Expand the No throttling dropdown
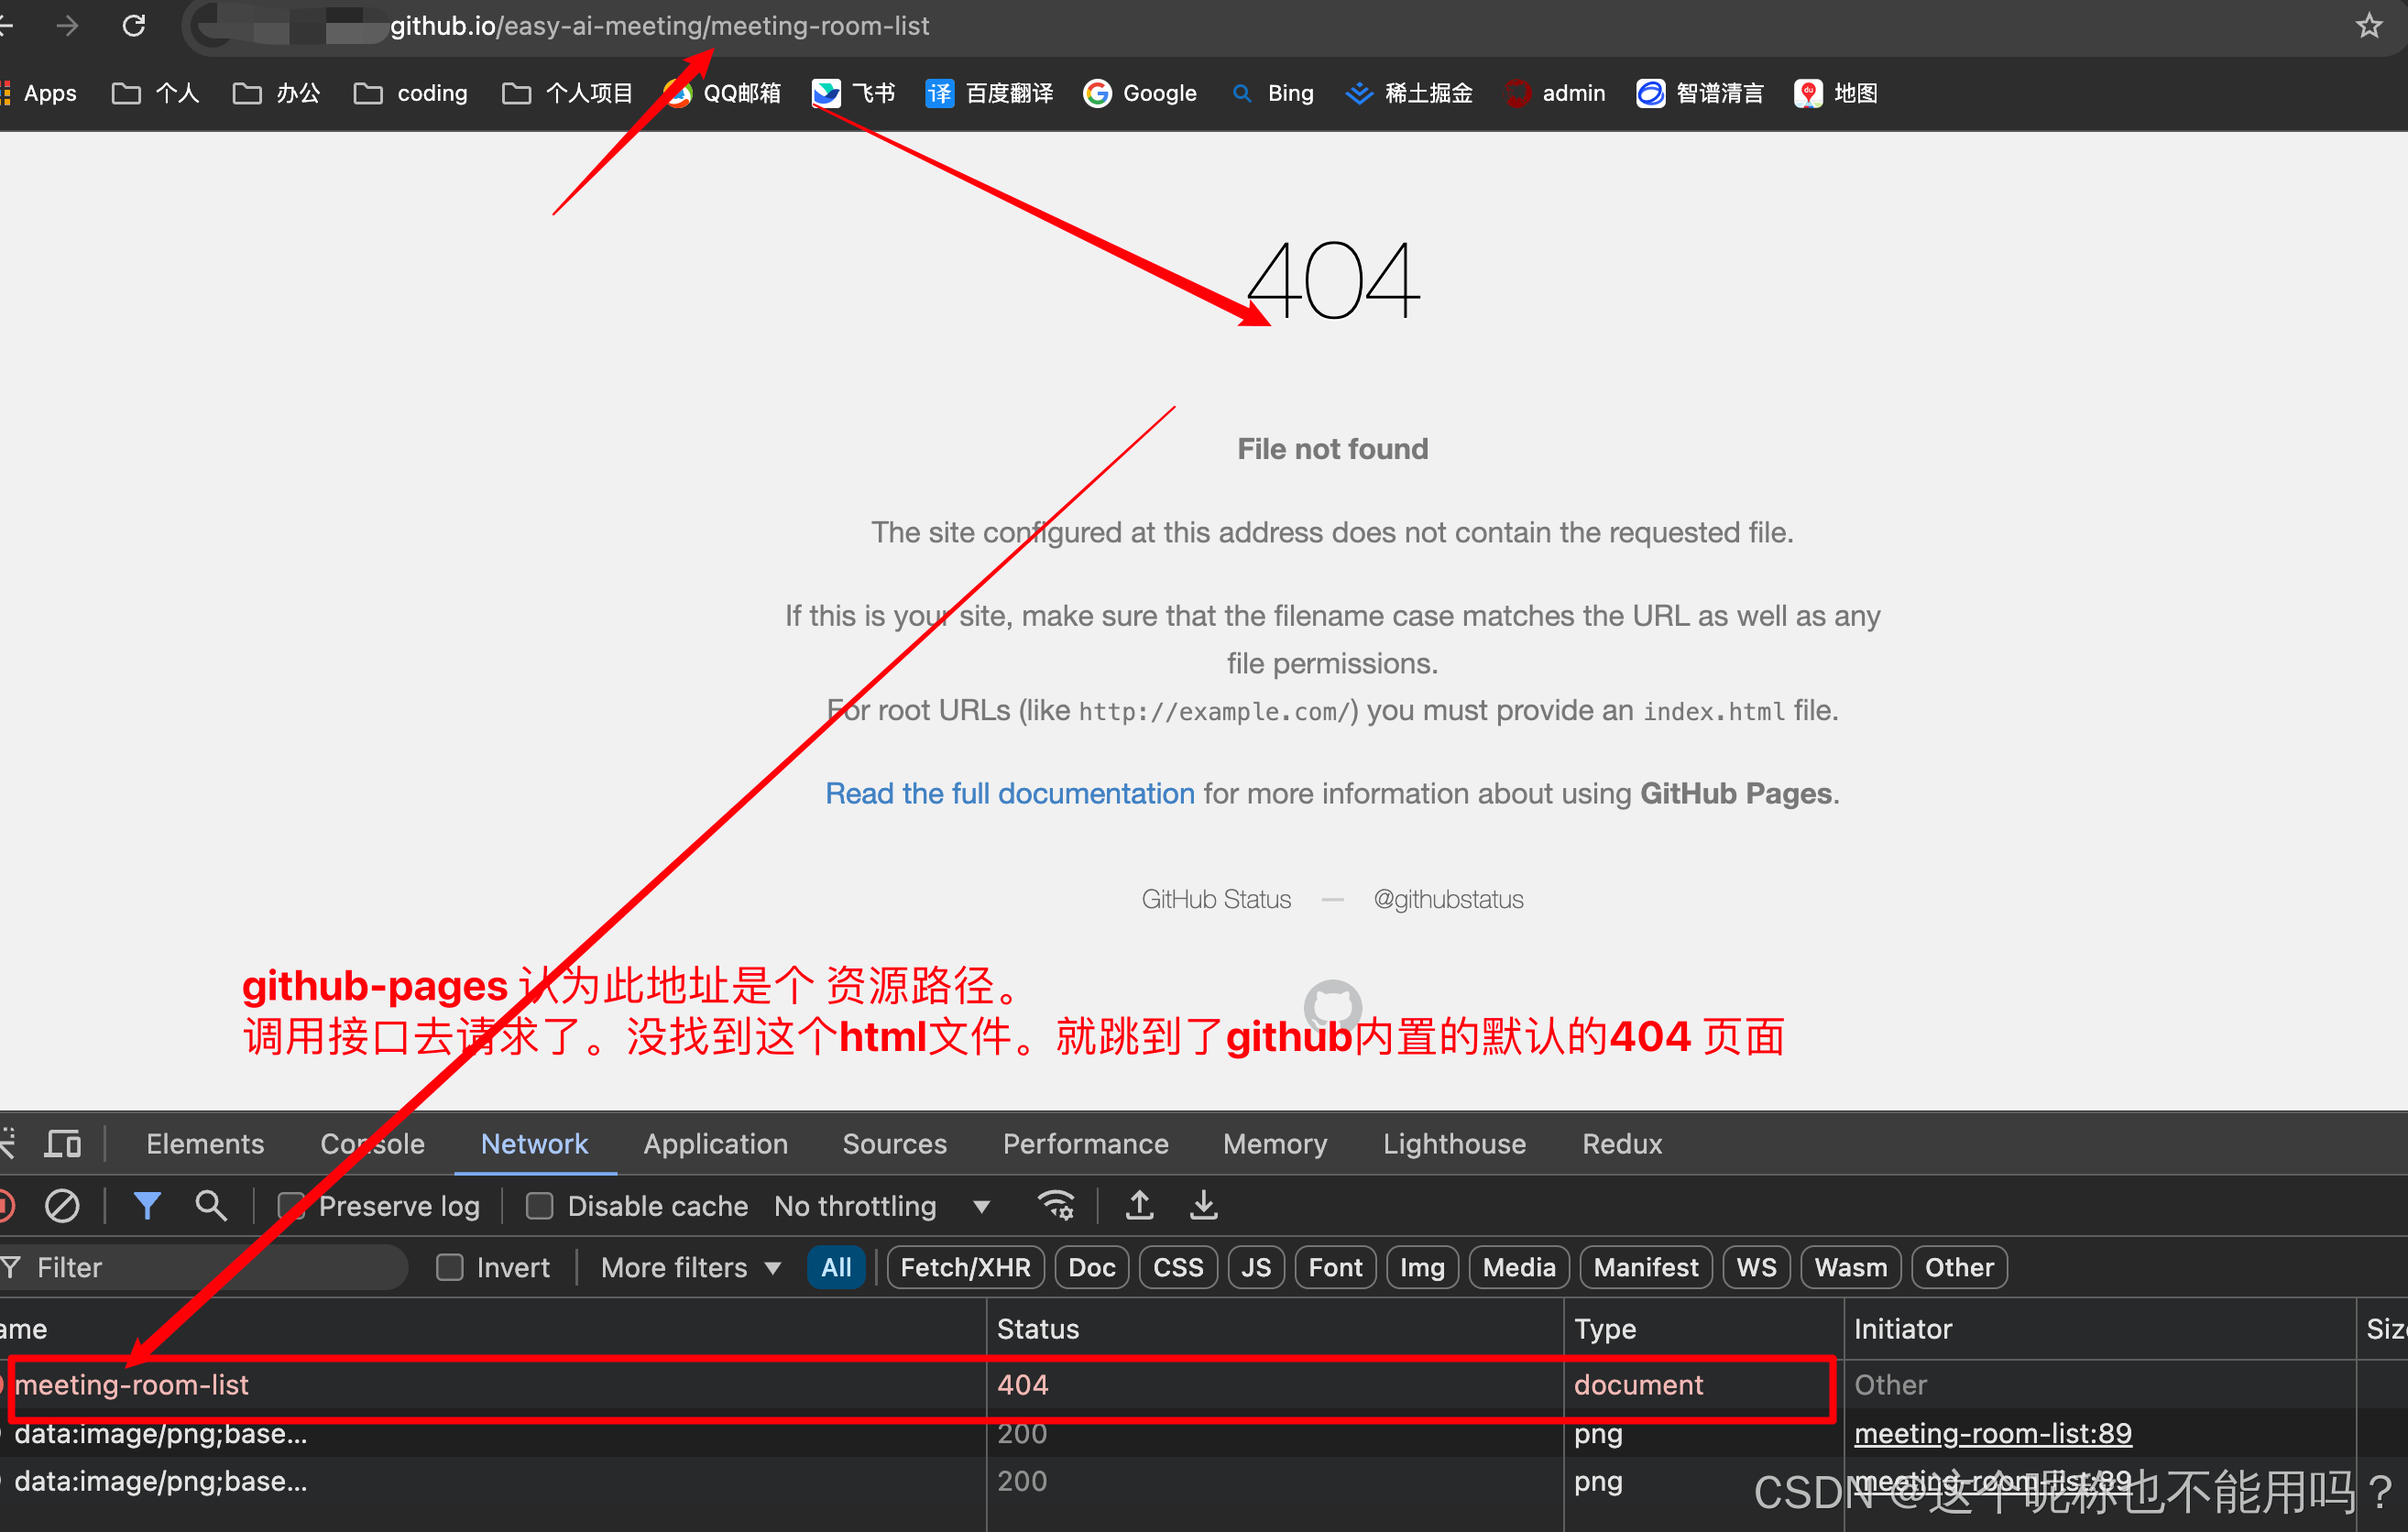 click(x=882, y=1206)
